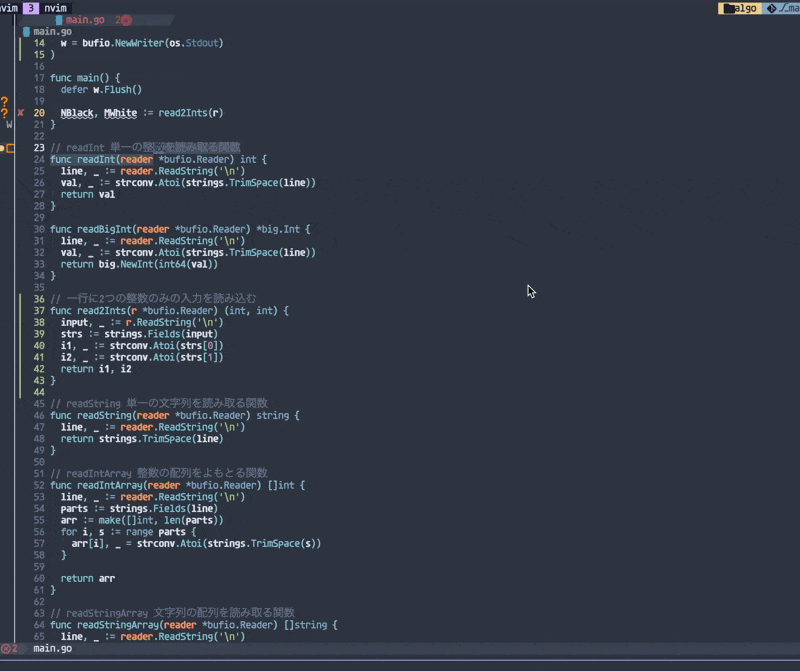Click the orange question mark sign beside line 20

pyautogui.click(x=5, y=113)
